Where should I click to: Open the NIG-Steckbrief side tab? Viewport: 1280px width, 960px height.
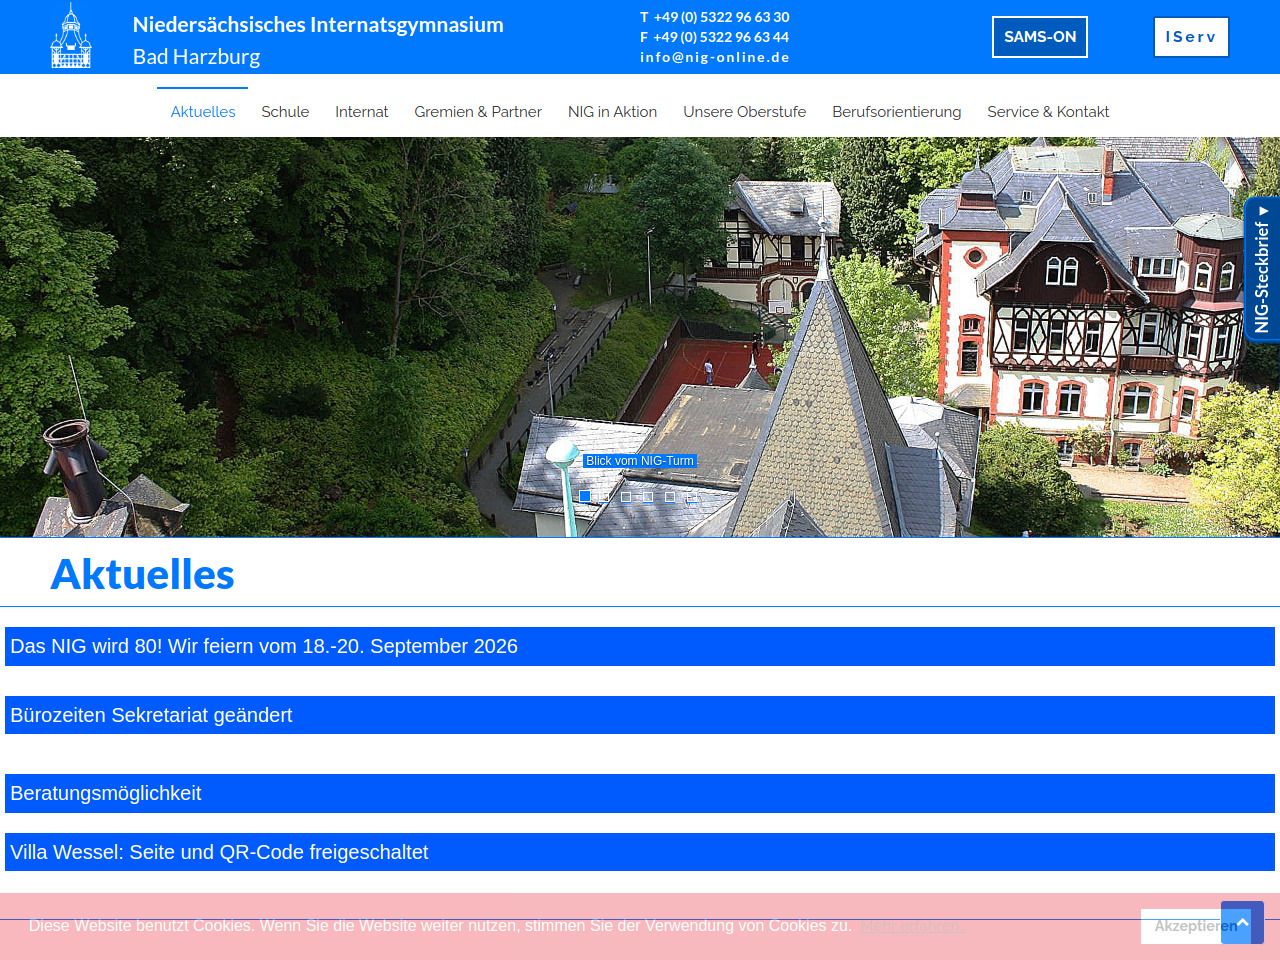pyautogui.click(x=1262, y=270)
